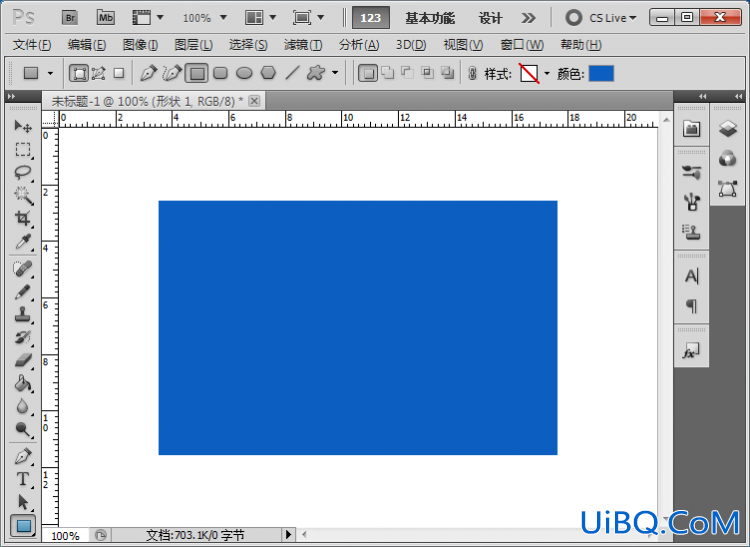Switch to 设计 workspace
Screen dimensions: 750x547
click(490, 18)
